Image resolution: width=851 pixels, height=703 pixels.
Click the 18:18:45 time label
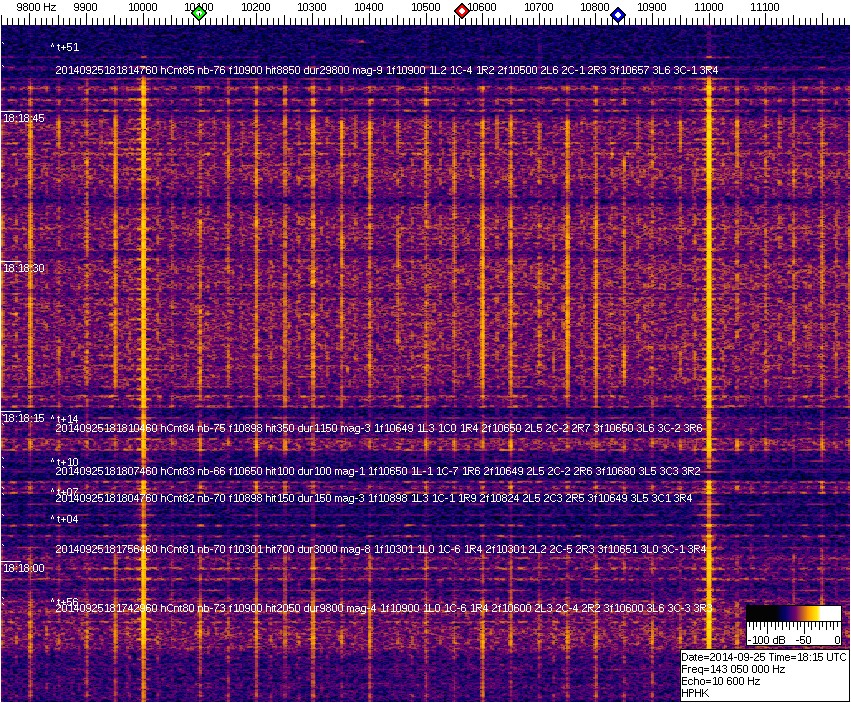pyautogui.click(x=24, y=118)
